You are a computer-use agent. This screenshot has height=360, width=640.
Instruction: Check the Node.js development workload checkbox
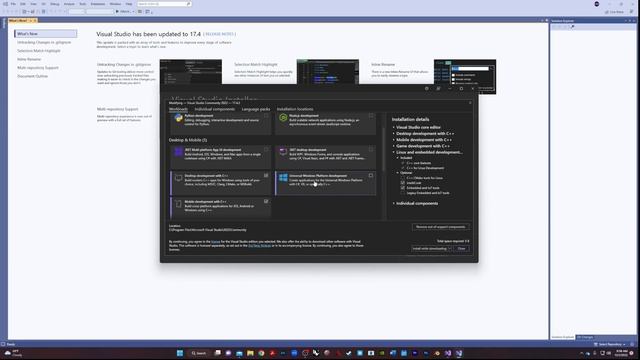[x=371, y=116]
